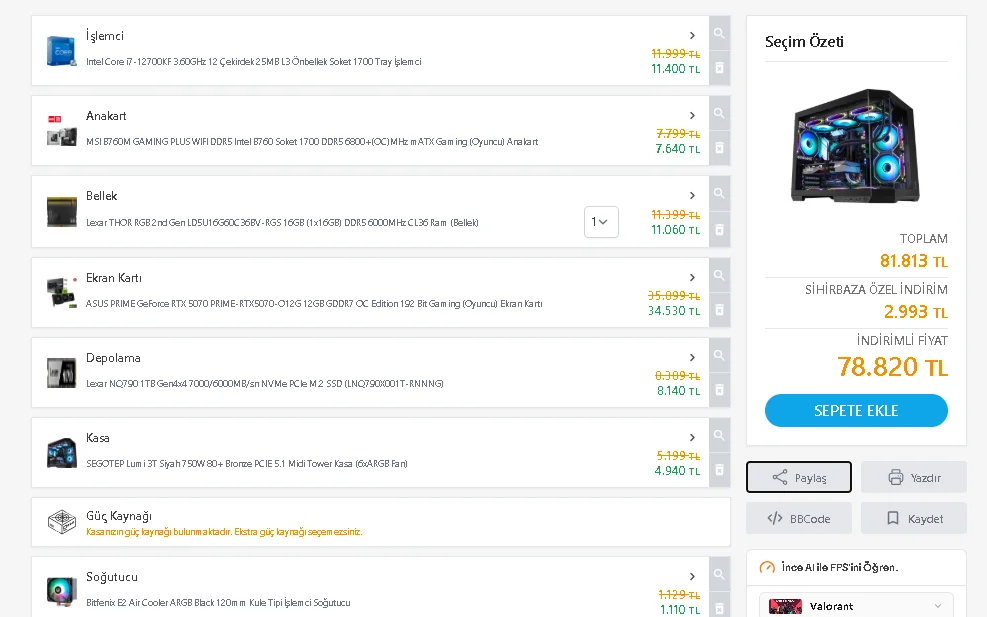Expand the Ekran Kartı row chevron

click(x=692, y=277)
